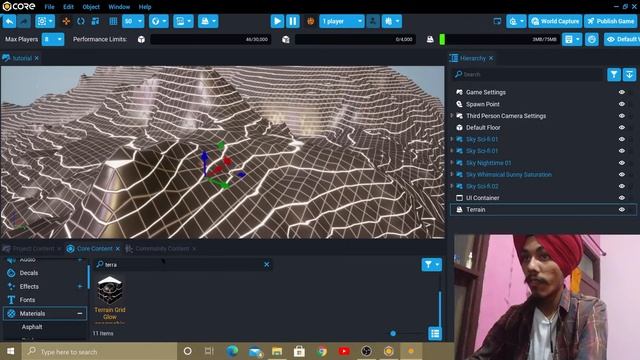
Task: Click the orange multiplayer preview icon
Action: pos(311,21)
